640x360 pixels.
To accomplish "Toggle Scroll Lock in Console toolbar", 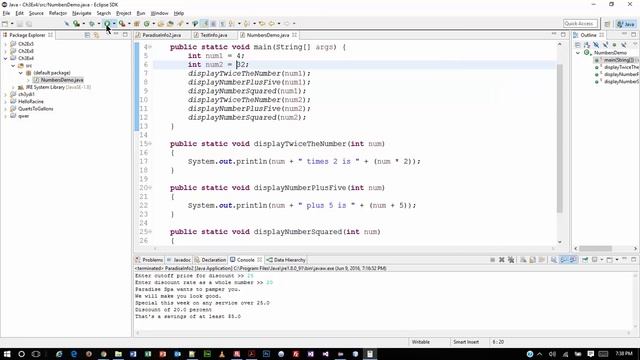I will [x=533, y=260].
